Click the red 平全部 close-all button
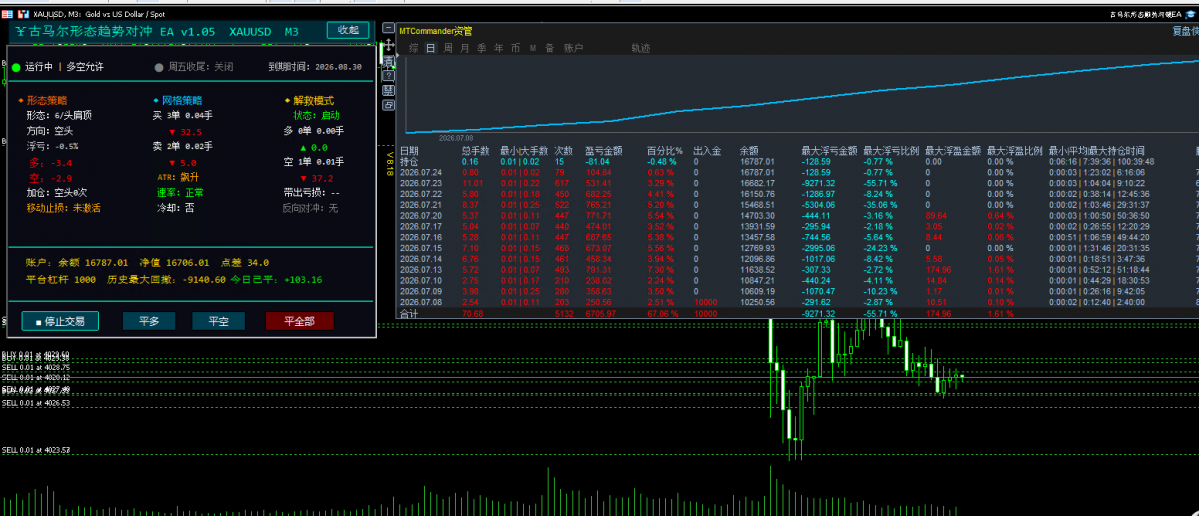Viewport: 1199px width, 516px height. click(300, 321)
